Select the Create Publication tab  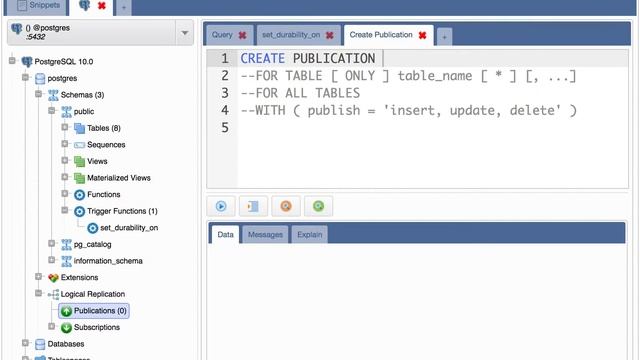tap(388, 35)
